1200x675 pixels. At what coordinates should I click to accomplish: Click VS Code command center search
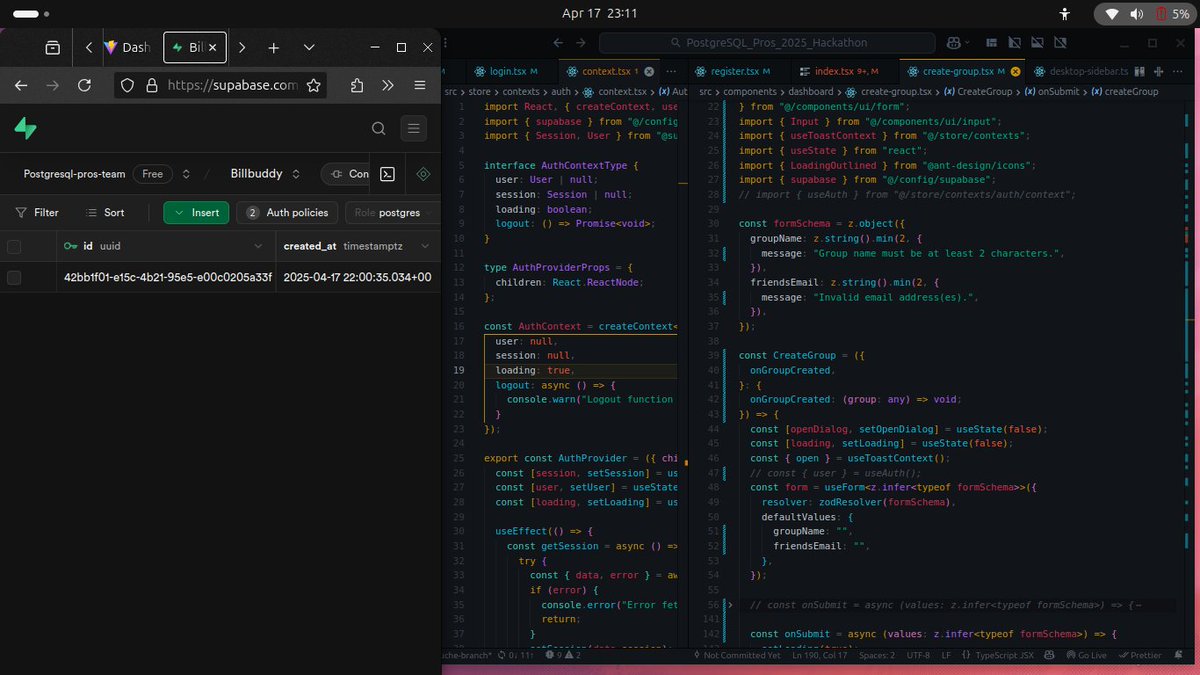click(x=768, y=43)
